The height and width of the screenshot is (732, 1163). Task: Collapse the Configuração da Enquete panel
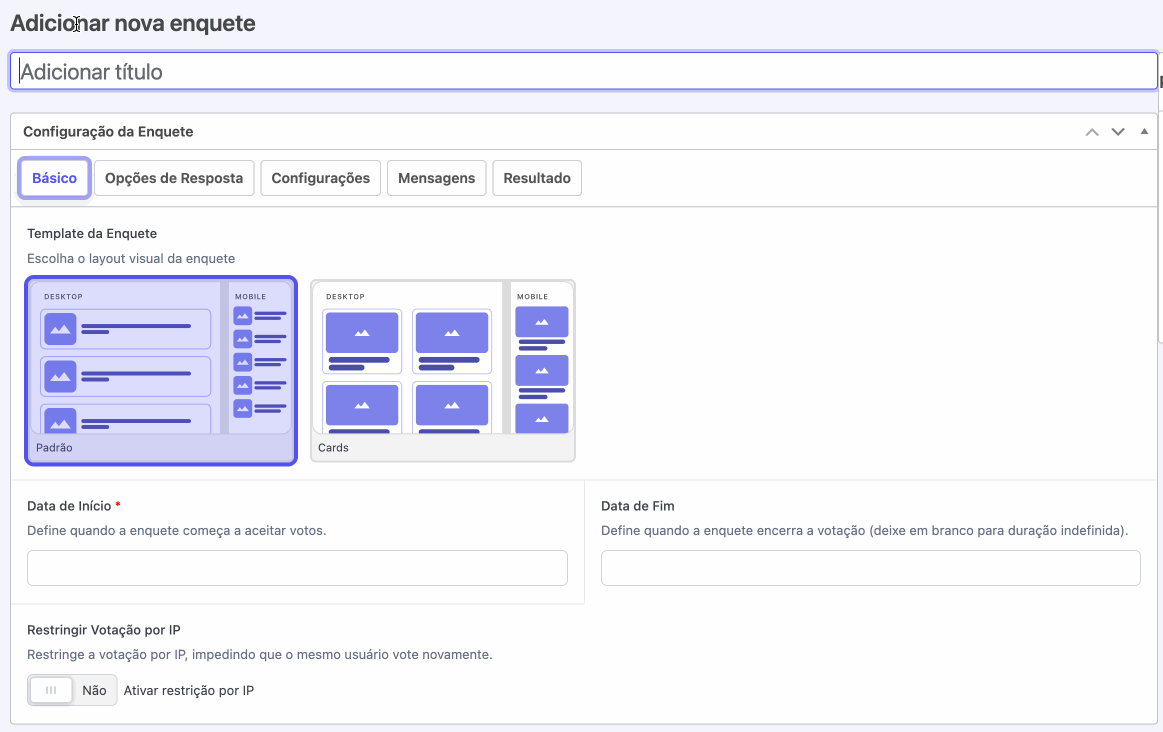click(1144, 131)
